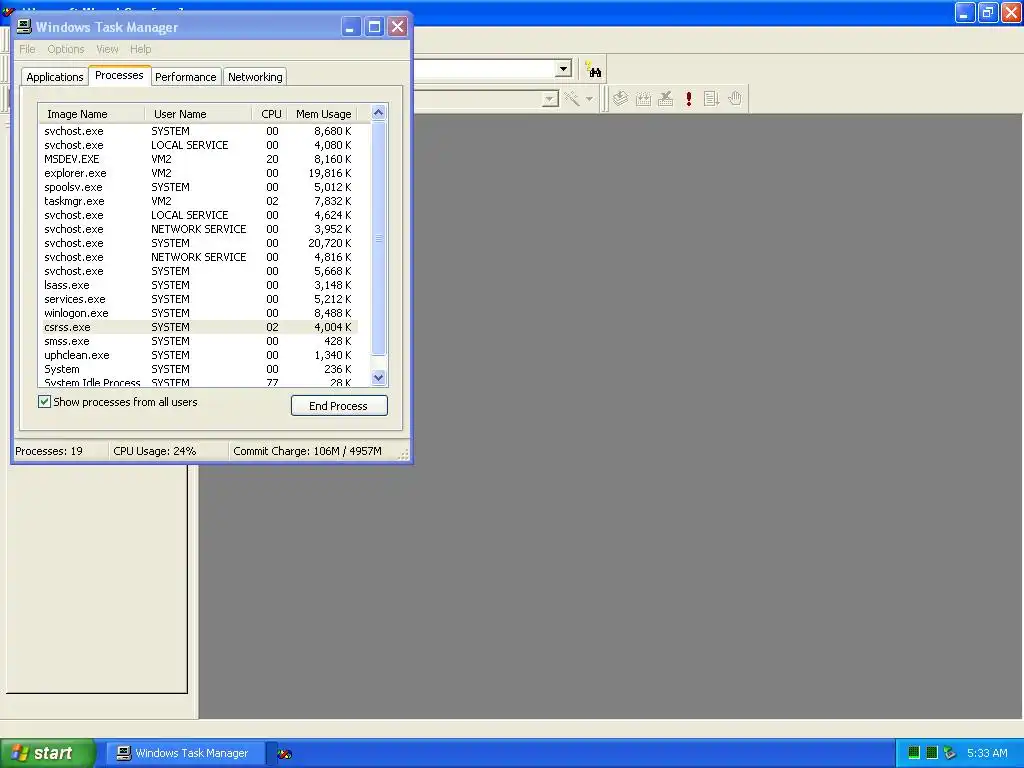The width and height of the screenshot is (1024, 768).
Task: Select the winlogon.exe process row
Action: [x=198, y=313]
